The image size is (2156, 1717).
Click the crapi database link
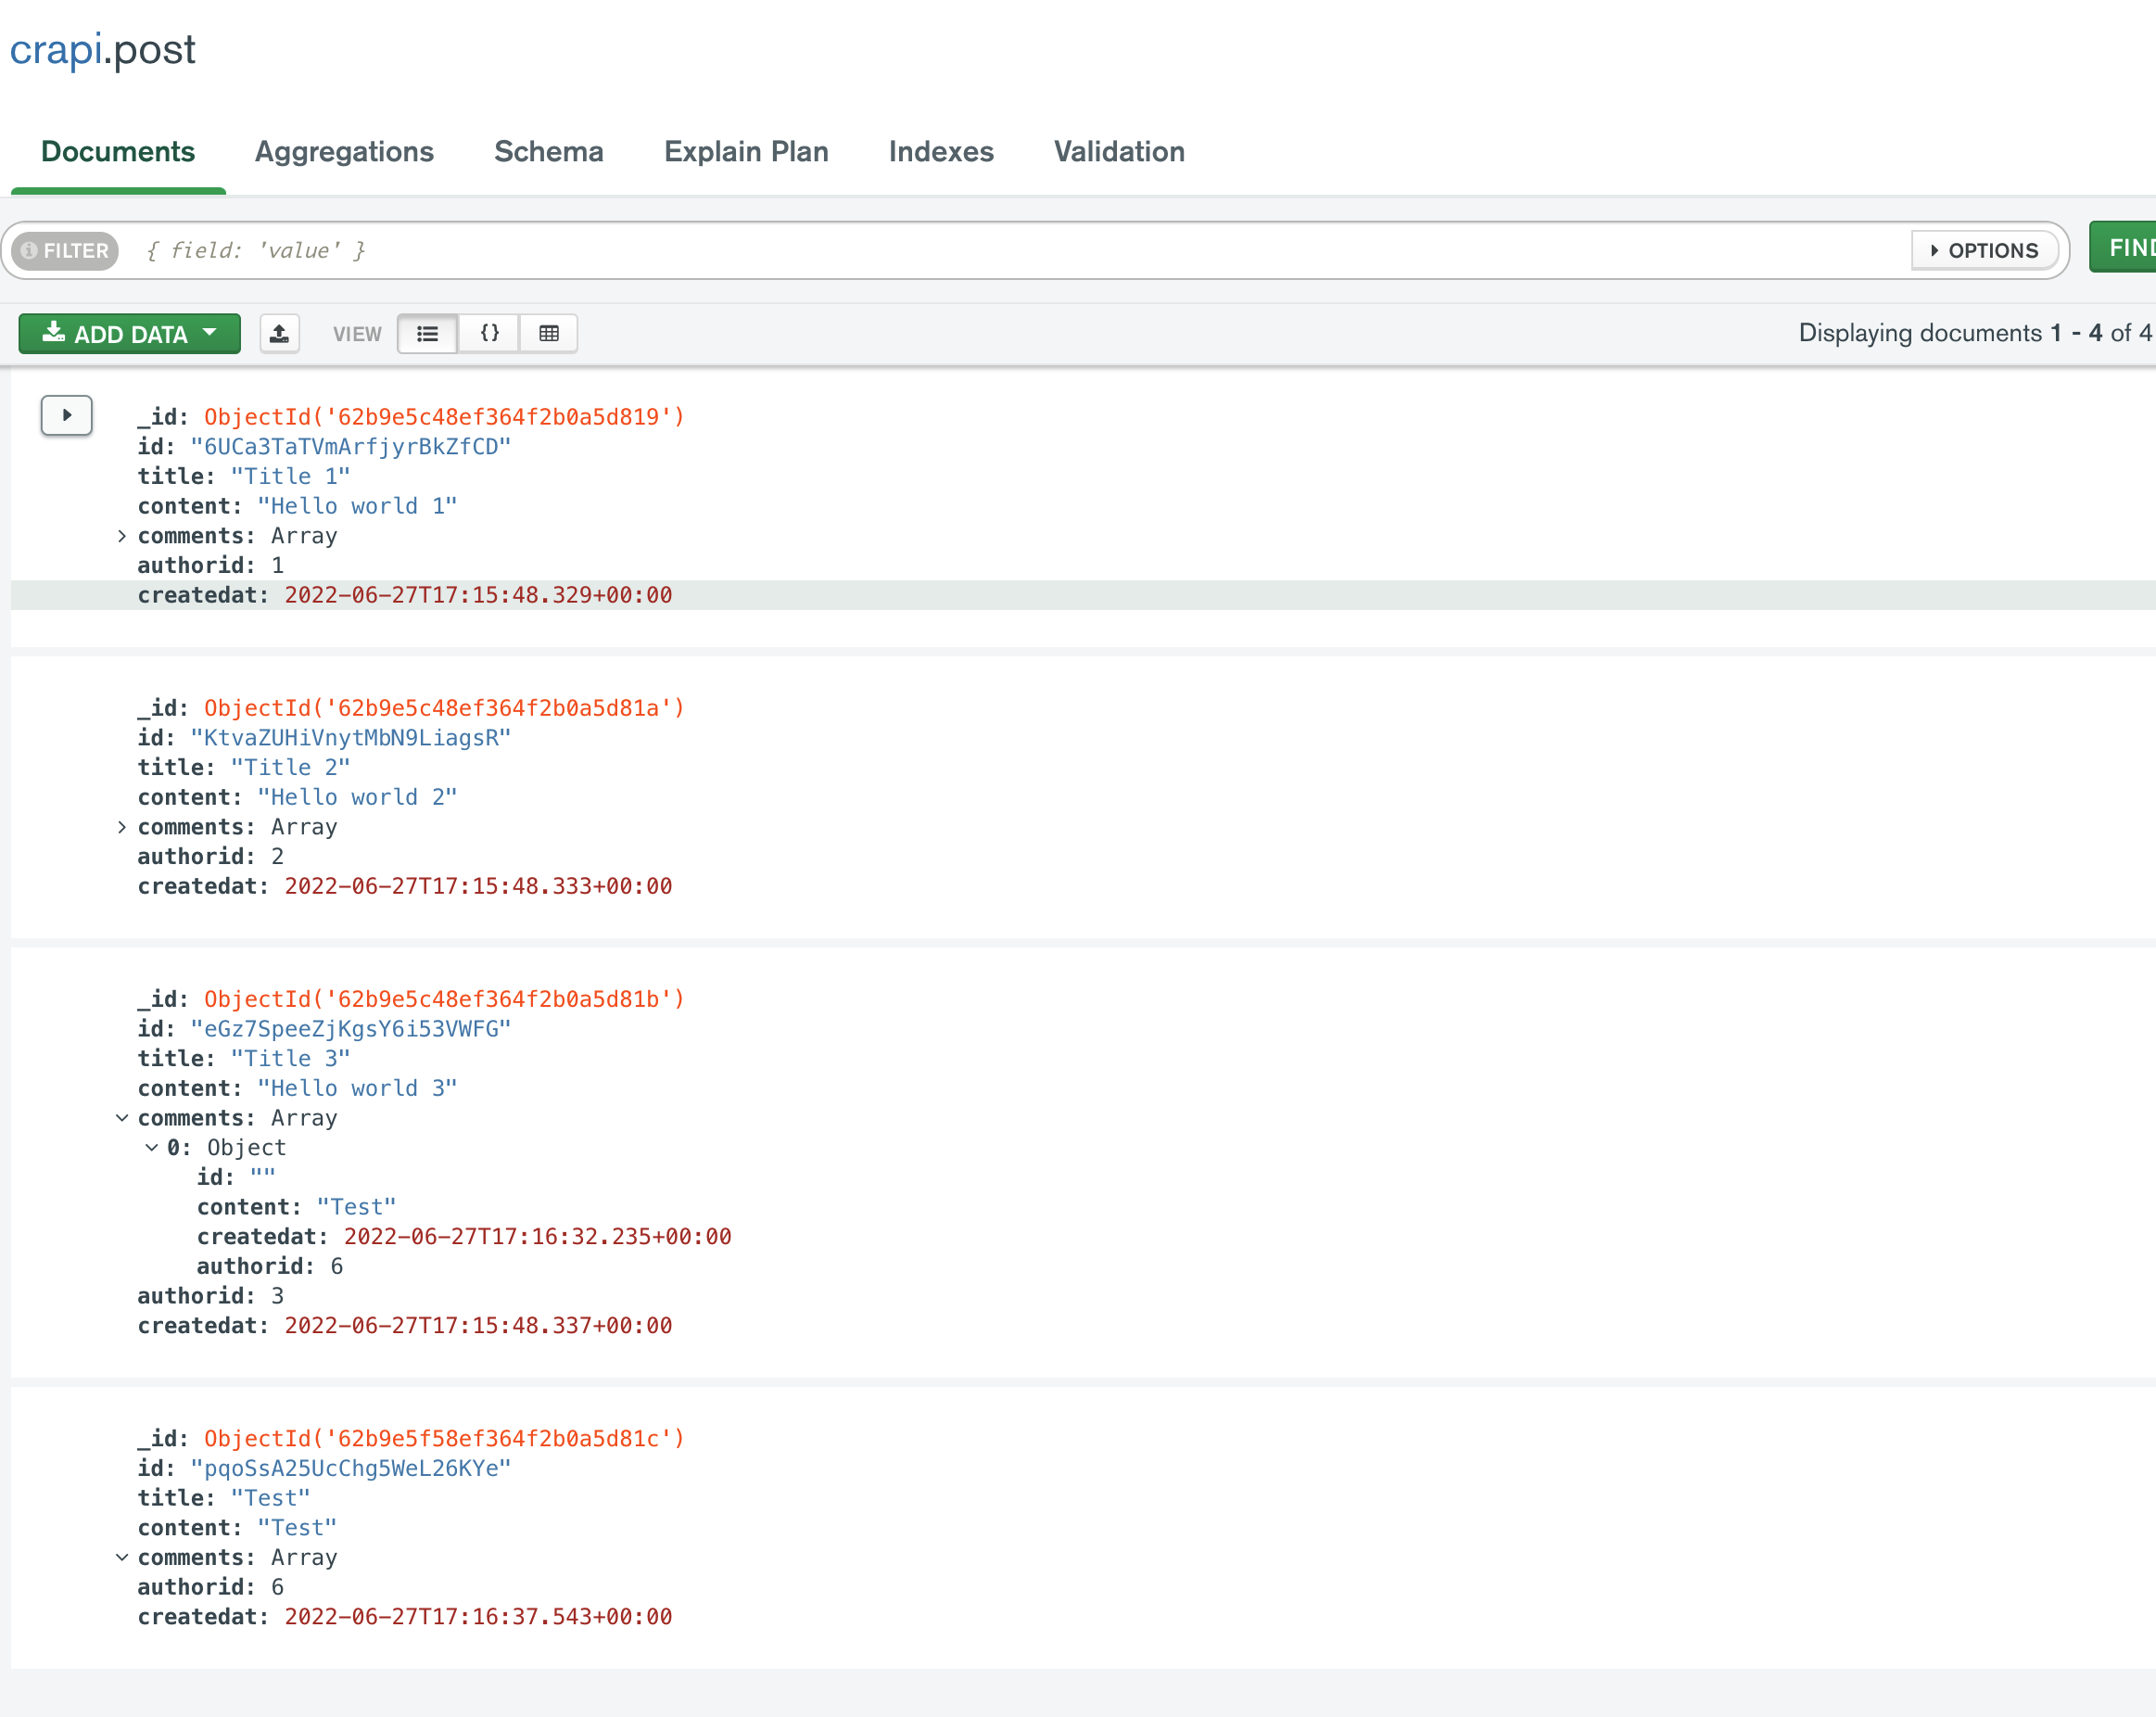pyautogui.click(x=55, y=50)
